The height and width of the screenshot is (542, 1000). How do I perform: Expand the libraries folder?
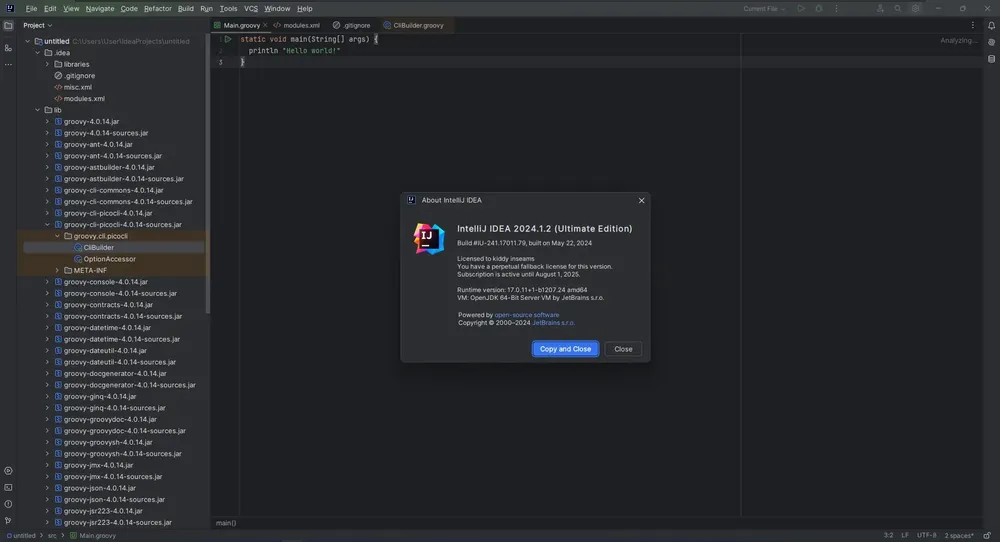(x=47, y=64)
